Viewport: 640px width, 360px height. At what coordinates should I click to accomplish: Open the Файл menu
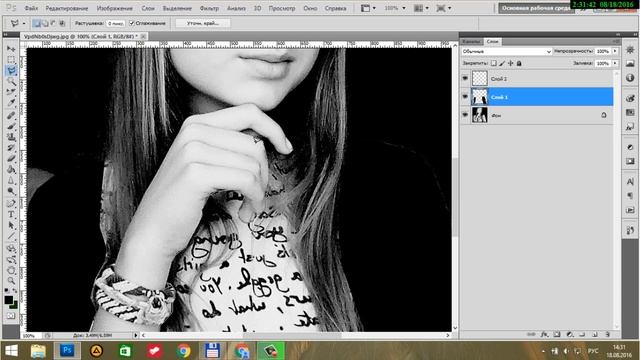31,8
